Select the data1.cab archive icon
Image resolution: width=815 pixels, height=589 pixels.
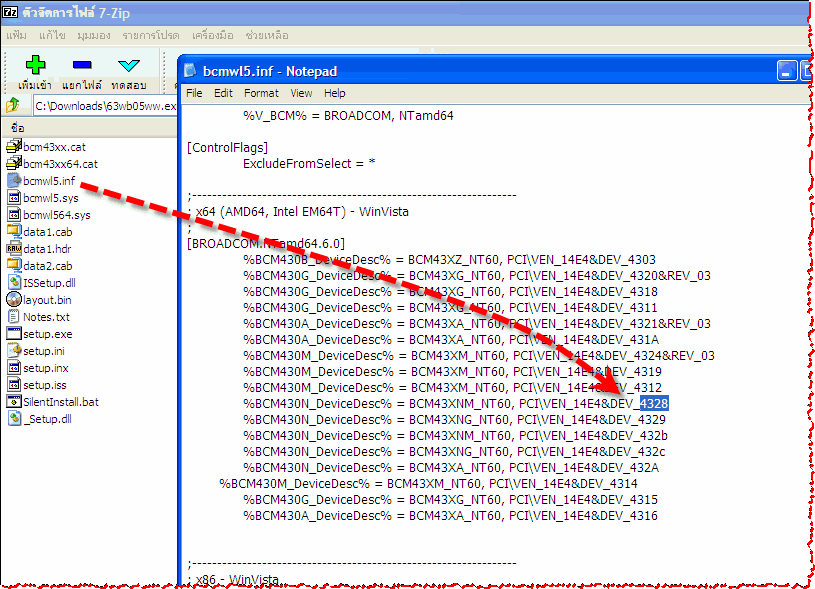coord(14,232)
